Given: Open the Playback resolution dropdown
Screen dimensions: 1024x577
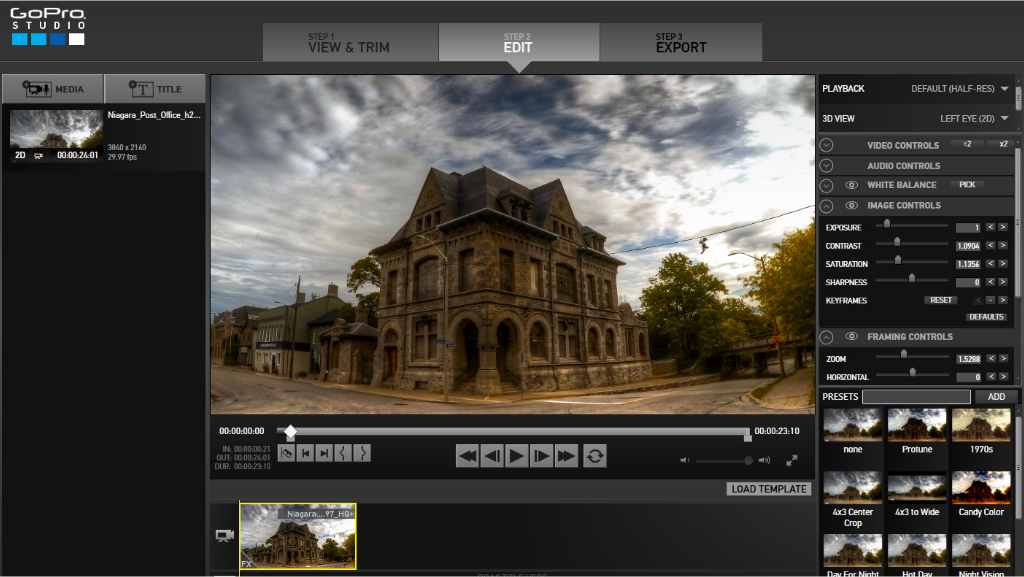Looking at the screenshot, I should [x=960, y=89].
